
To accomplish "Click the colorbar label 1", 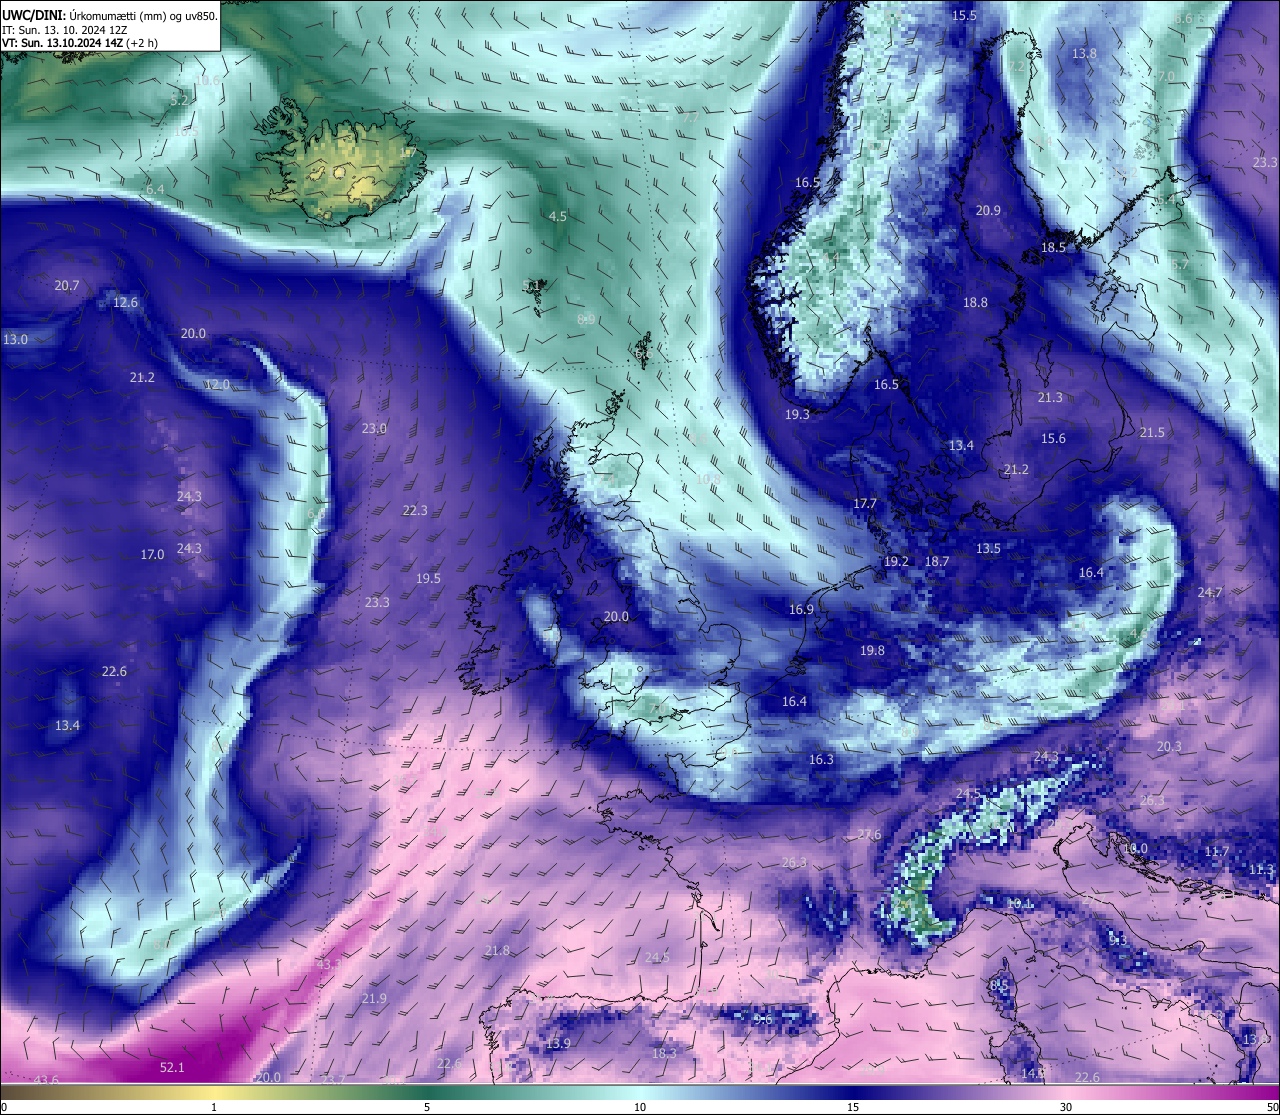I will coord(214,1107).
